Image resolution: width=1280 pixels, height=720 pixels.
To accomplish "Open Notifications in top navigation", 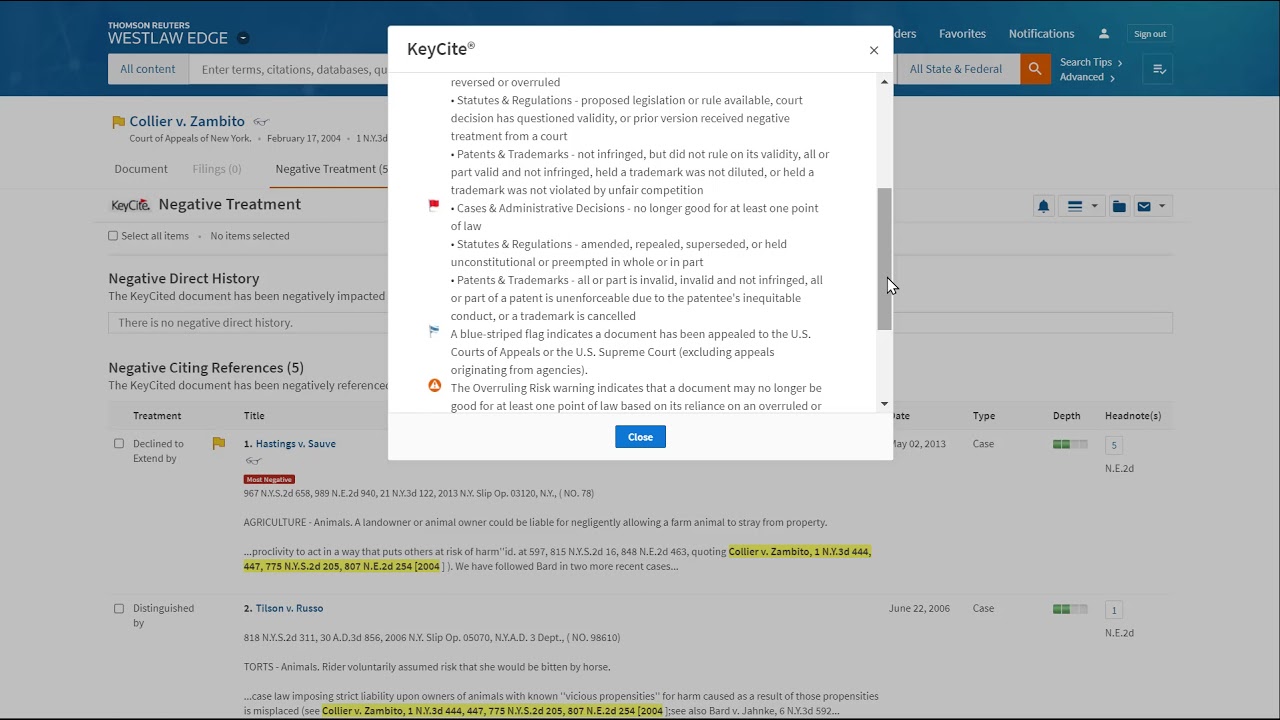I will click(1041, 34).
